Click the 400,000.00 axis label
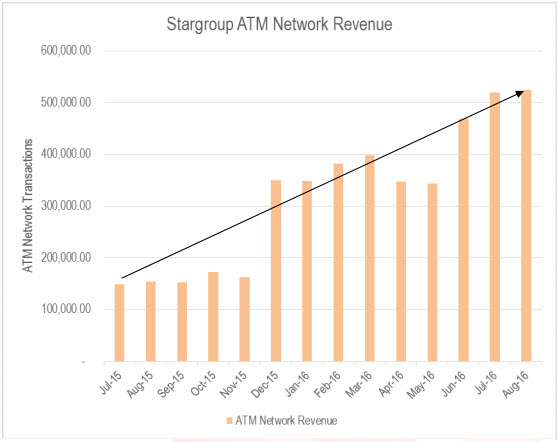Viewport: 557px width, 442px height. [66, 154]
